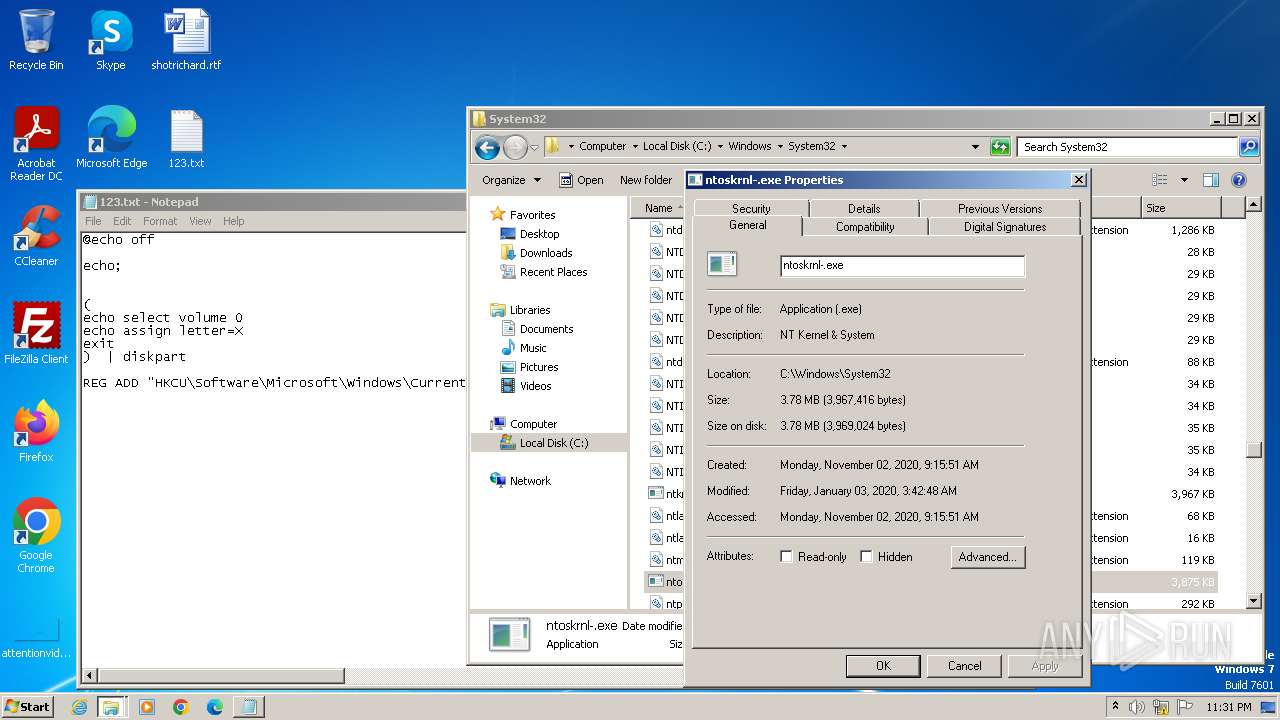Open the Recycle Bin desktop icon
Viewport: 1280px width, 720px height.
pos(36,40)
